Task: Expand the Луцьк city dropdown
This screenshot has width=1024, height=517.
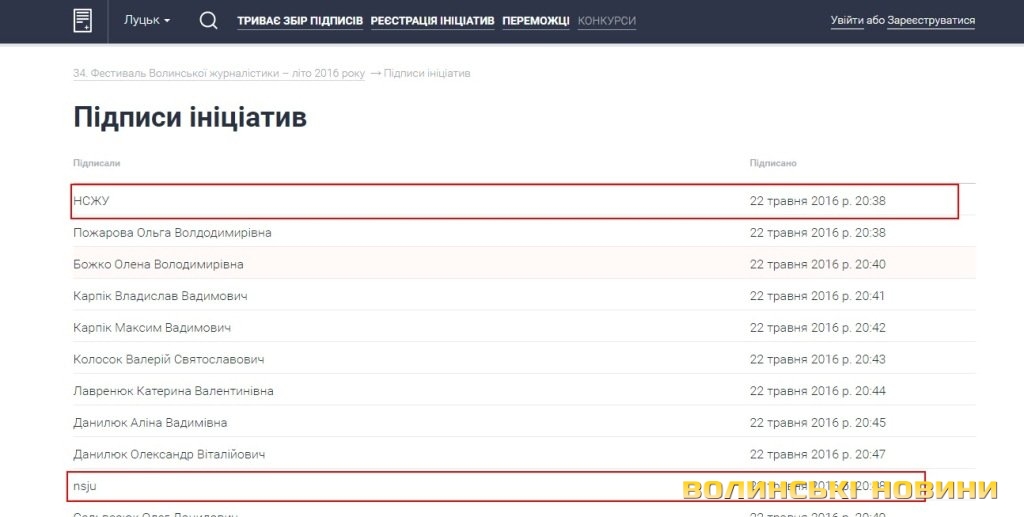Action: click(146, 20)
